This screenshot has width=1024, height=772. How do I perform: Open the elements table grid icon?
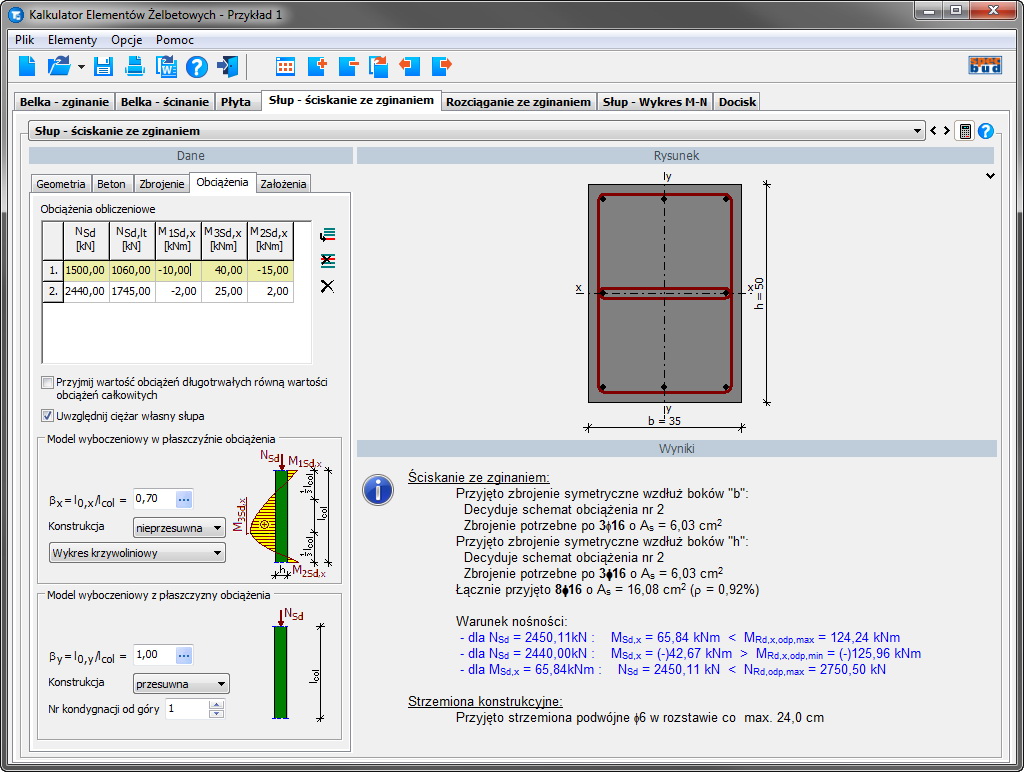(285, 66)
